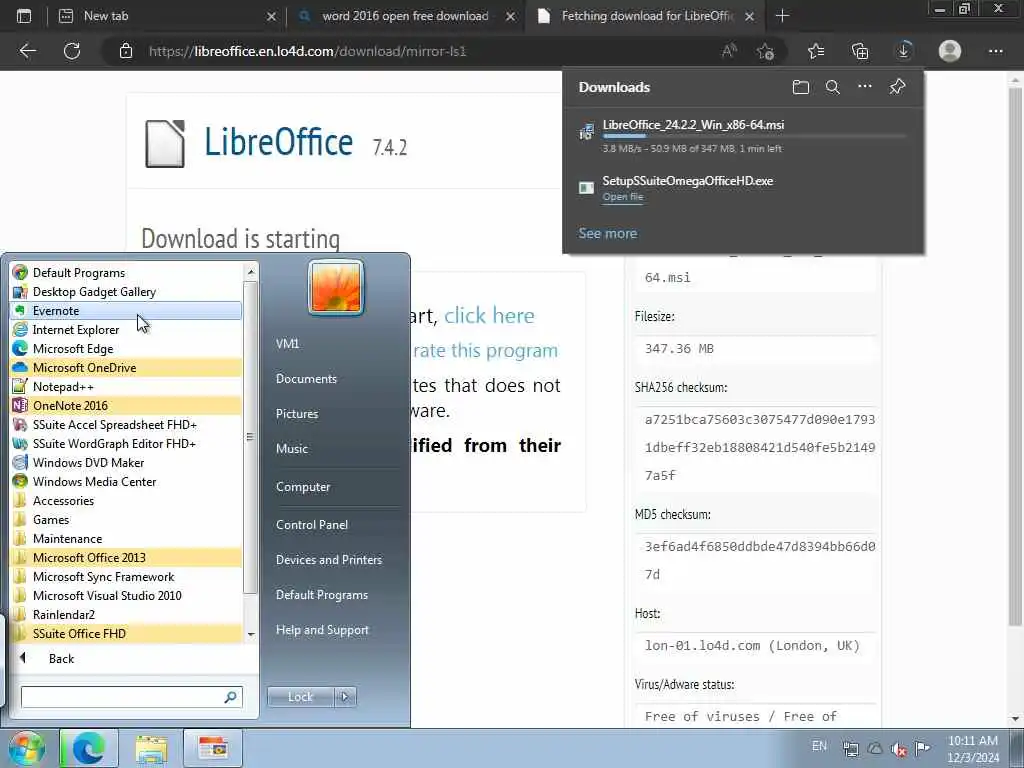Expand the Maintenance folder
Screen dimensions: 1024x768
point(126,539)
